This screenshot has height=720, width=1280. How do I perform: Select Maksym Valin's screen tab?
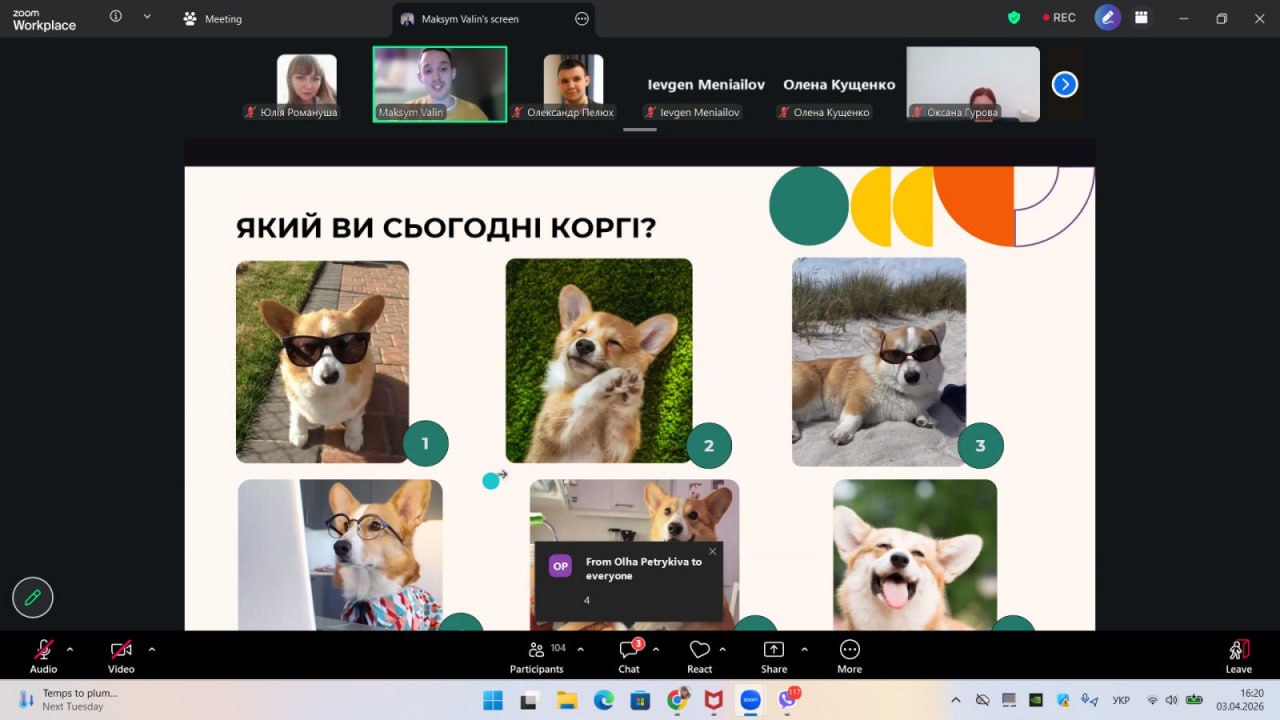click(470, 19)
